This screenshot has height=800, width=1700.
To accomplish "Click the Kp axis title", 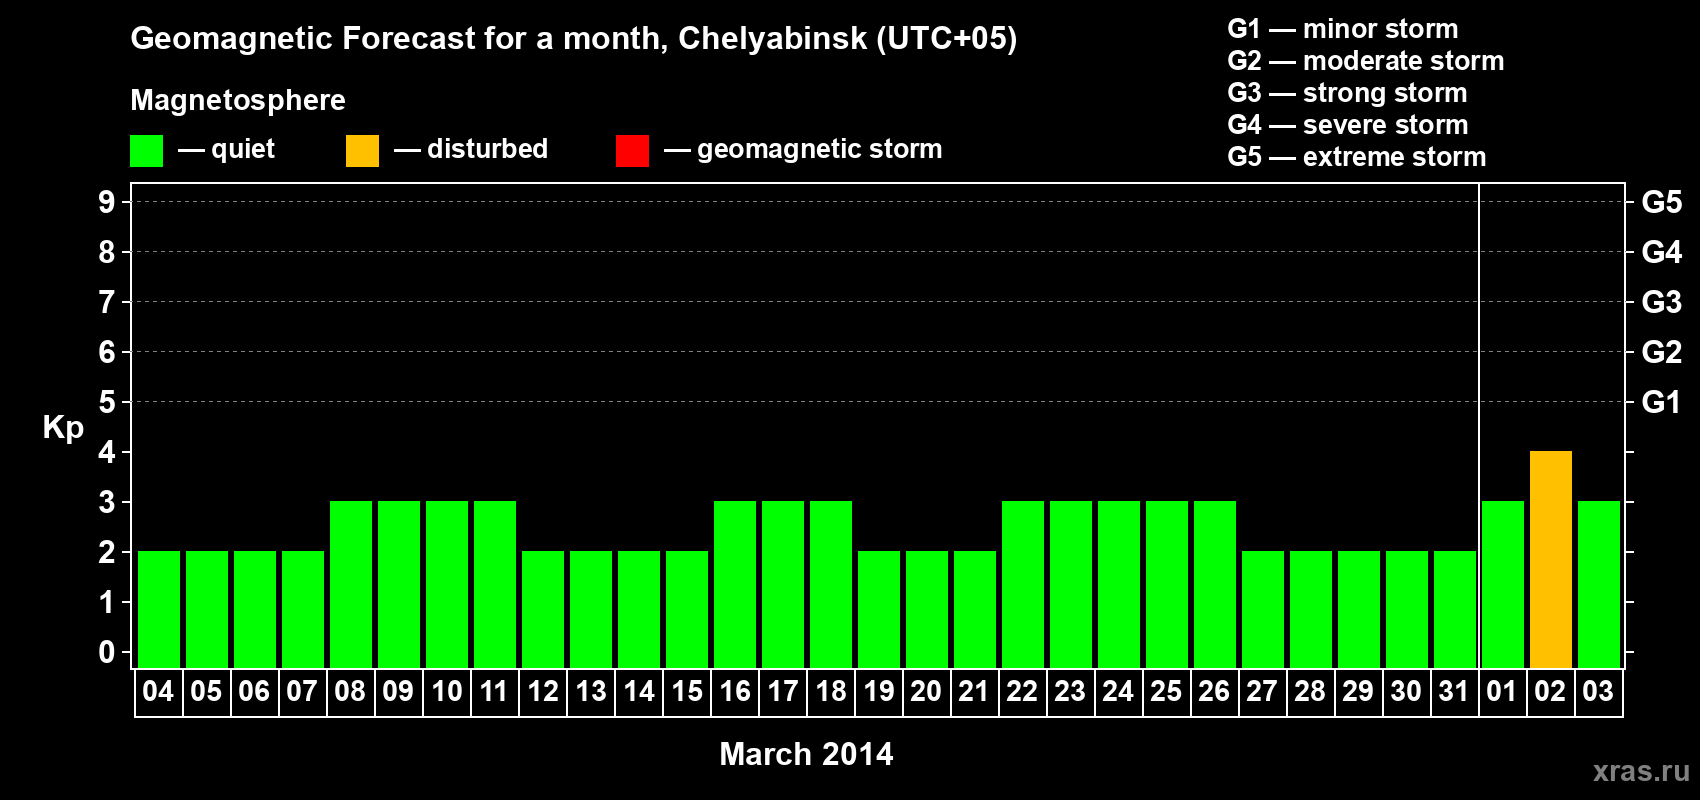I will (x=63, y=428).
